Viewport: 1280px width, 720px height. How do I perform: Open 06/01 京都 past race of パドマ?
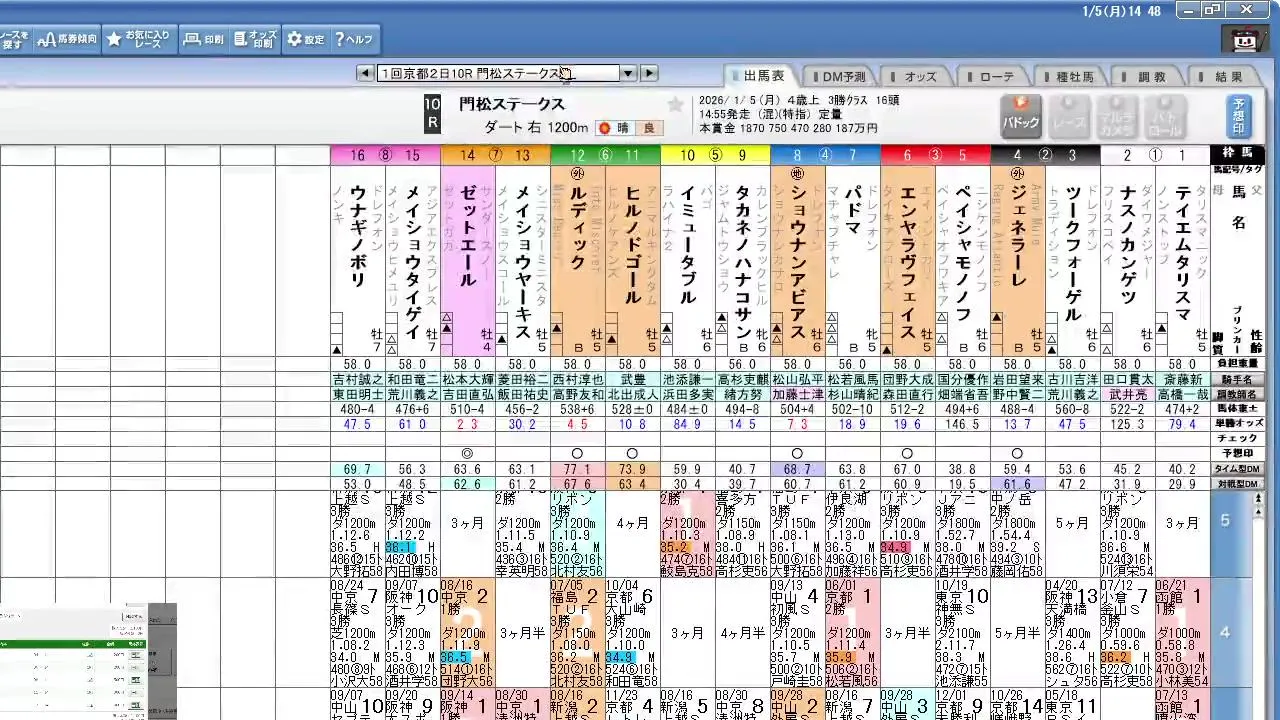pos(853,634)
